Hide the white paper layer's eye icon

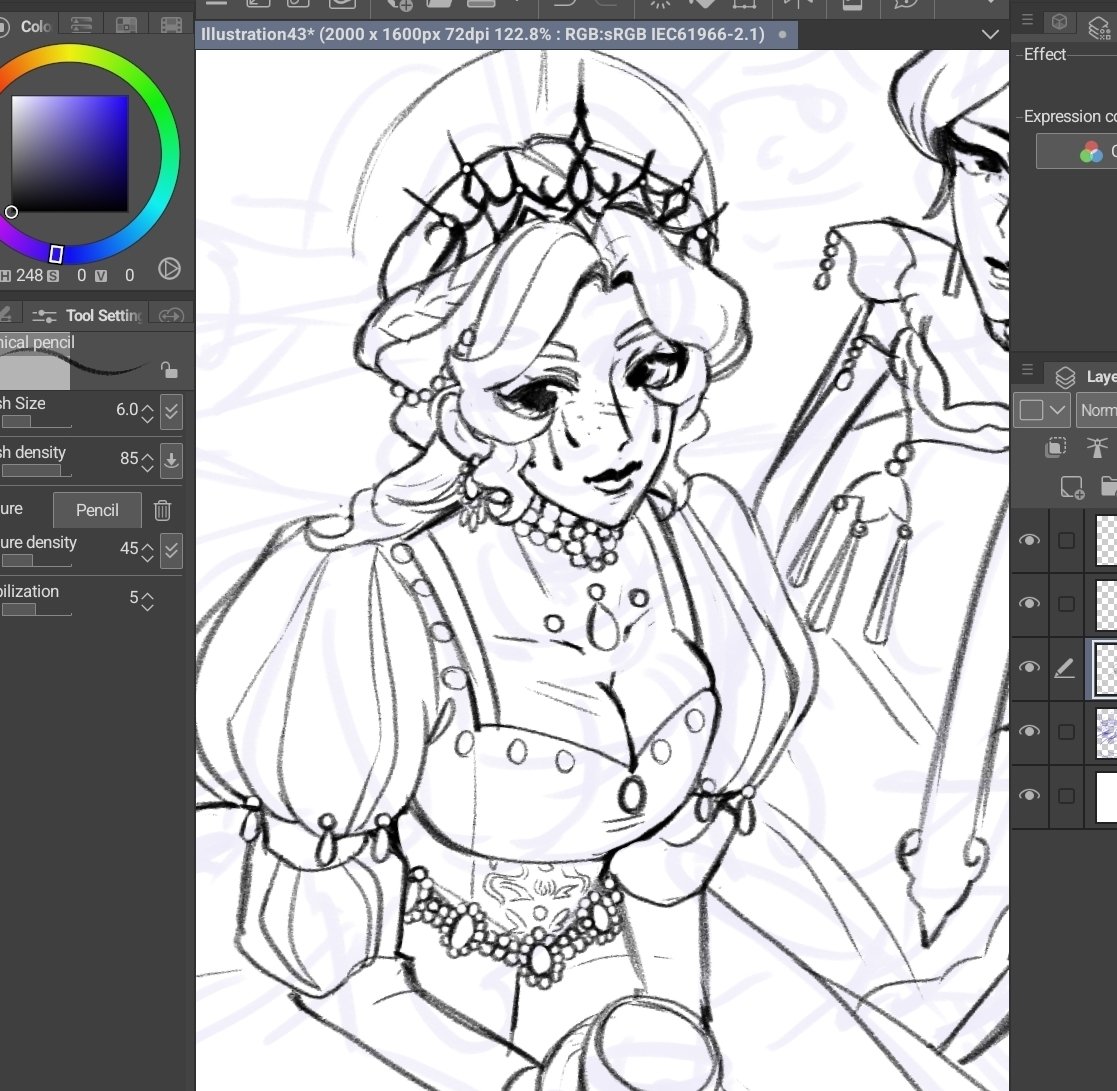tap(1029, 795)
